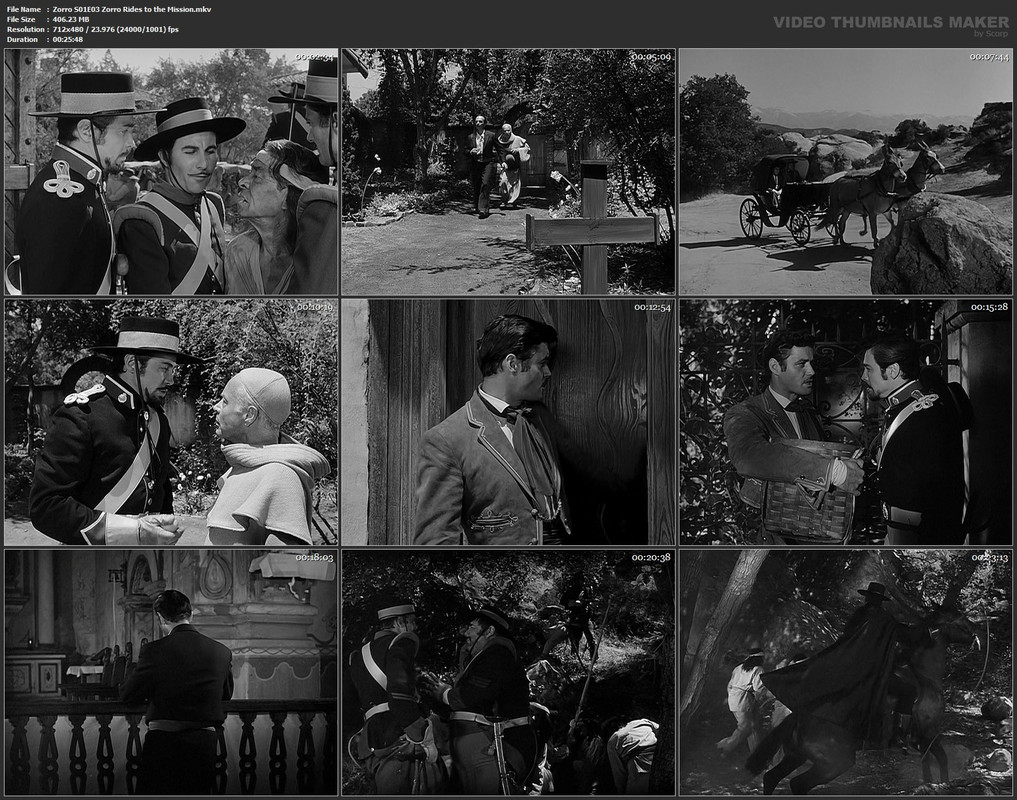Click the 'File Name' label
The height and width of the screenshot is (800, 1017).
pos(23,9)
